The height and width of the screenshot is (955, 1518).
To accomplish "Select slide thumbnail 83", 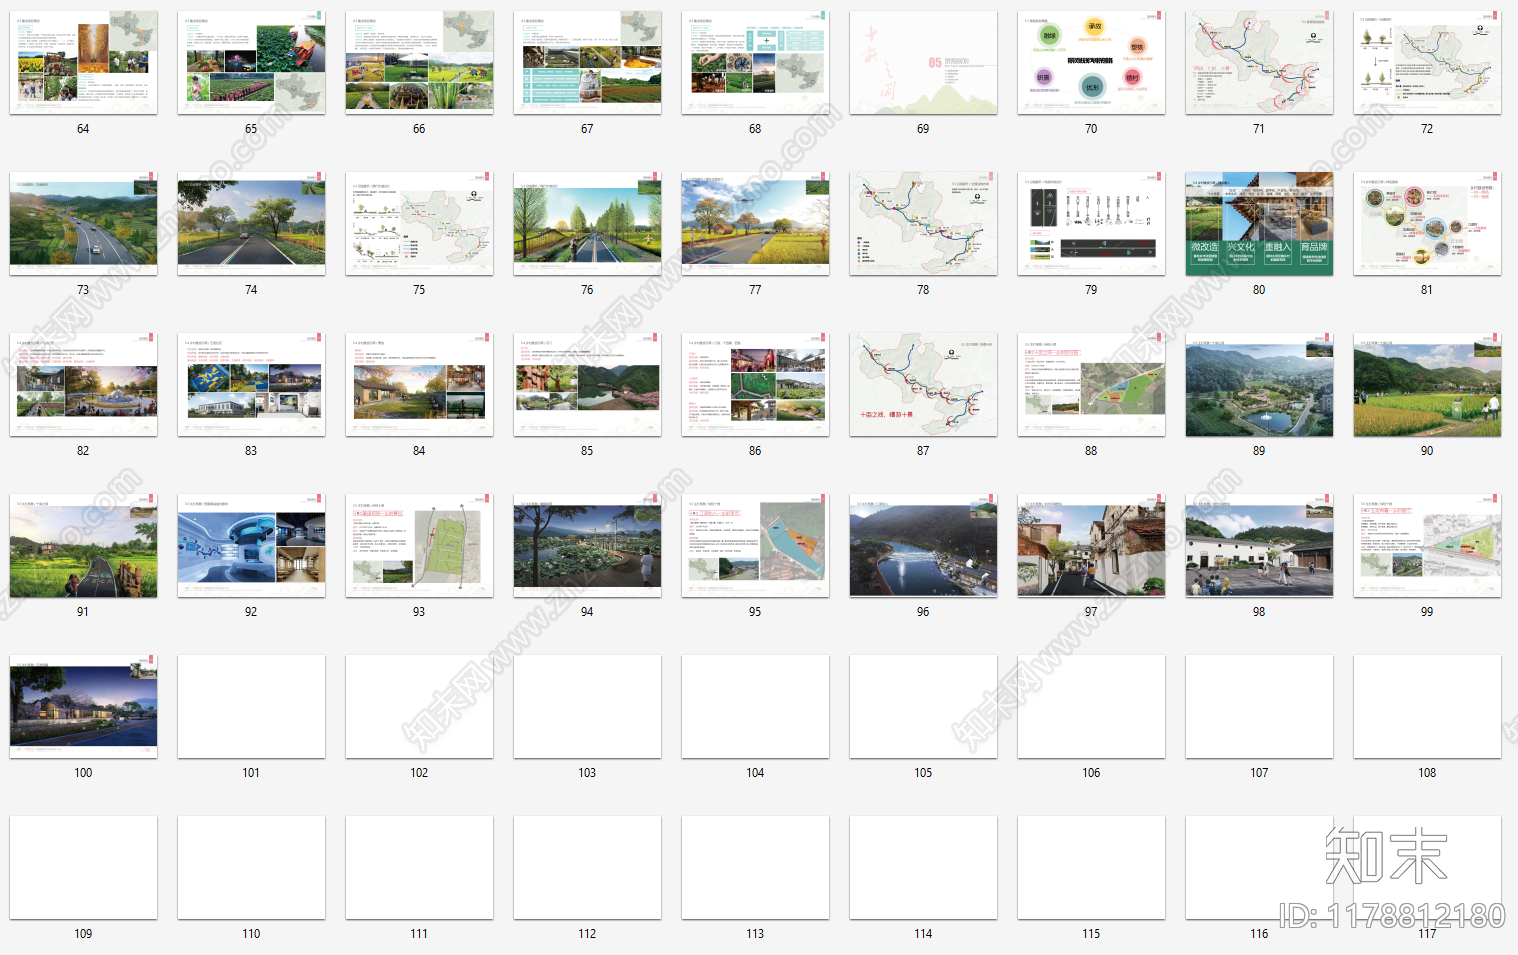I will tap(251, 384).
